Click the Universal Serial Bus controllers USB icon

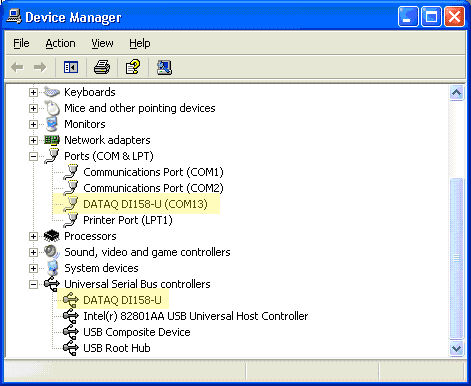(52, 284)
